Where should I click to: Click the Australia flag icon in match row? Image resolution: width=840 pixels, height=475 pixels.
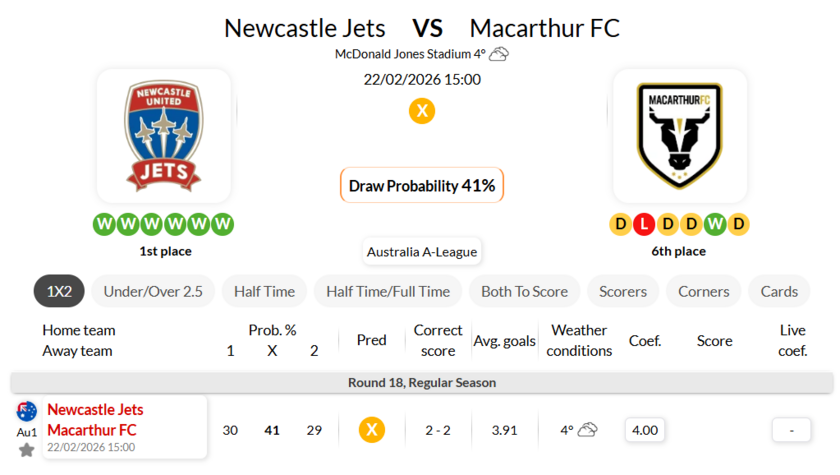(x=27, y=411)
